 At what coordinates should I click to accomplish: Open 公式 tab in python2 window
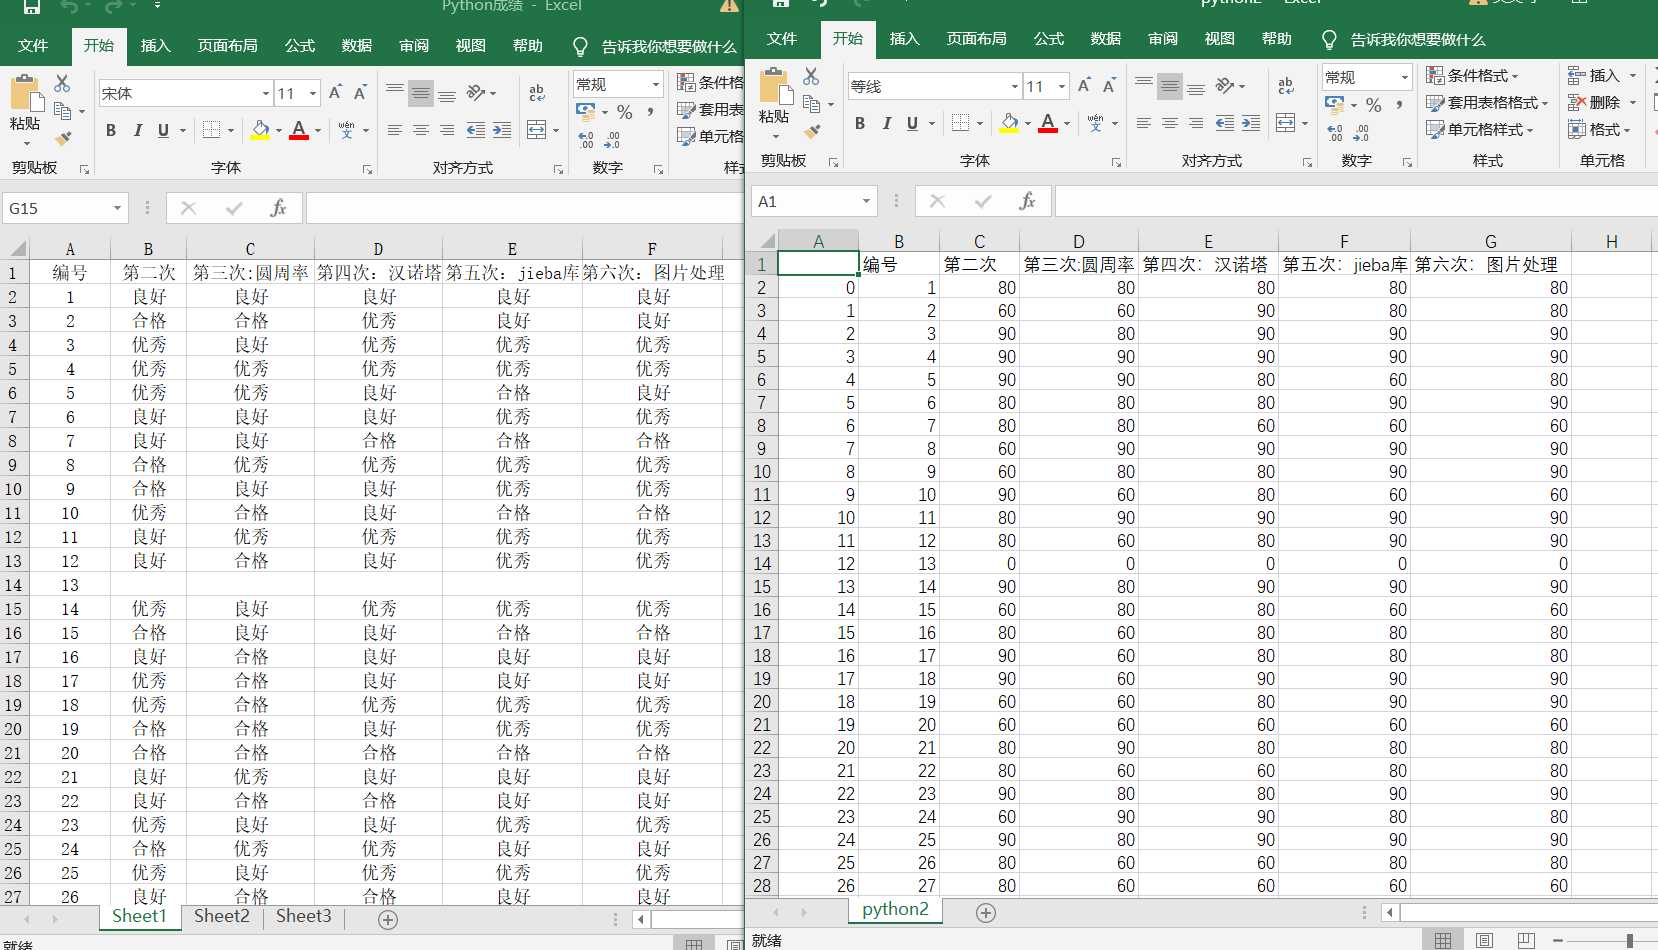(1048, 38)
